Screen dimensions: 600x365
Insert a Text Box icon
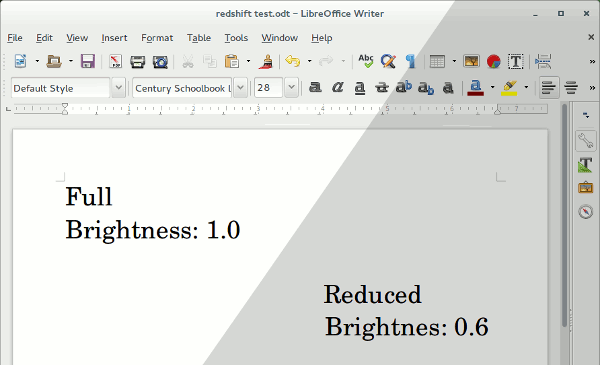(515, 61)
